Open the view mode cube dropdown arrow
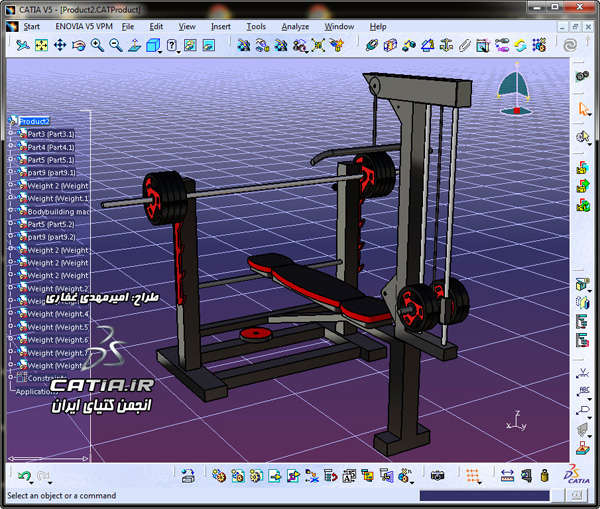 tap(160, 51)
